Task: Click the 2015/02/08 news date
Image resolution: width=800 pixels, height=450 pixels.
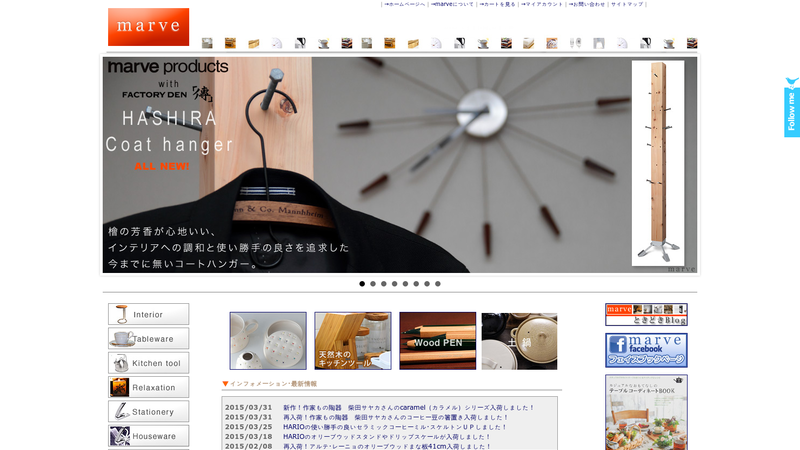Action: pyautogui.click(x=248, y=446)
